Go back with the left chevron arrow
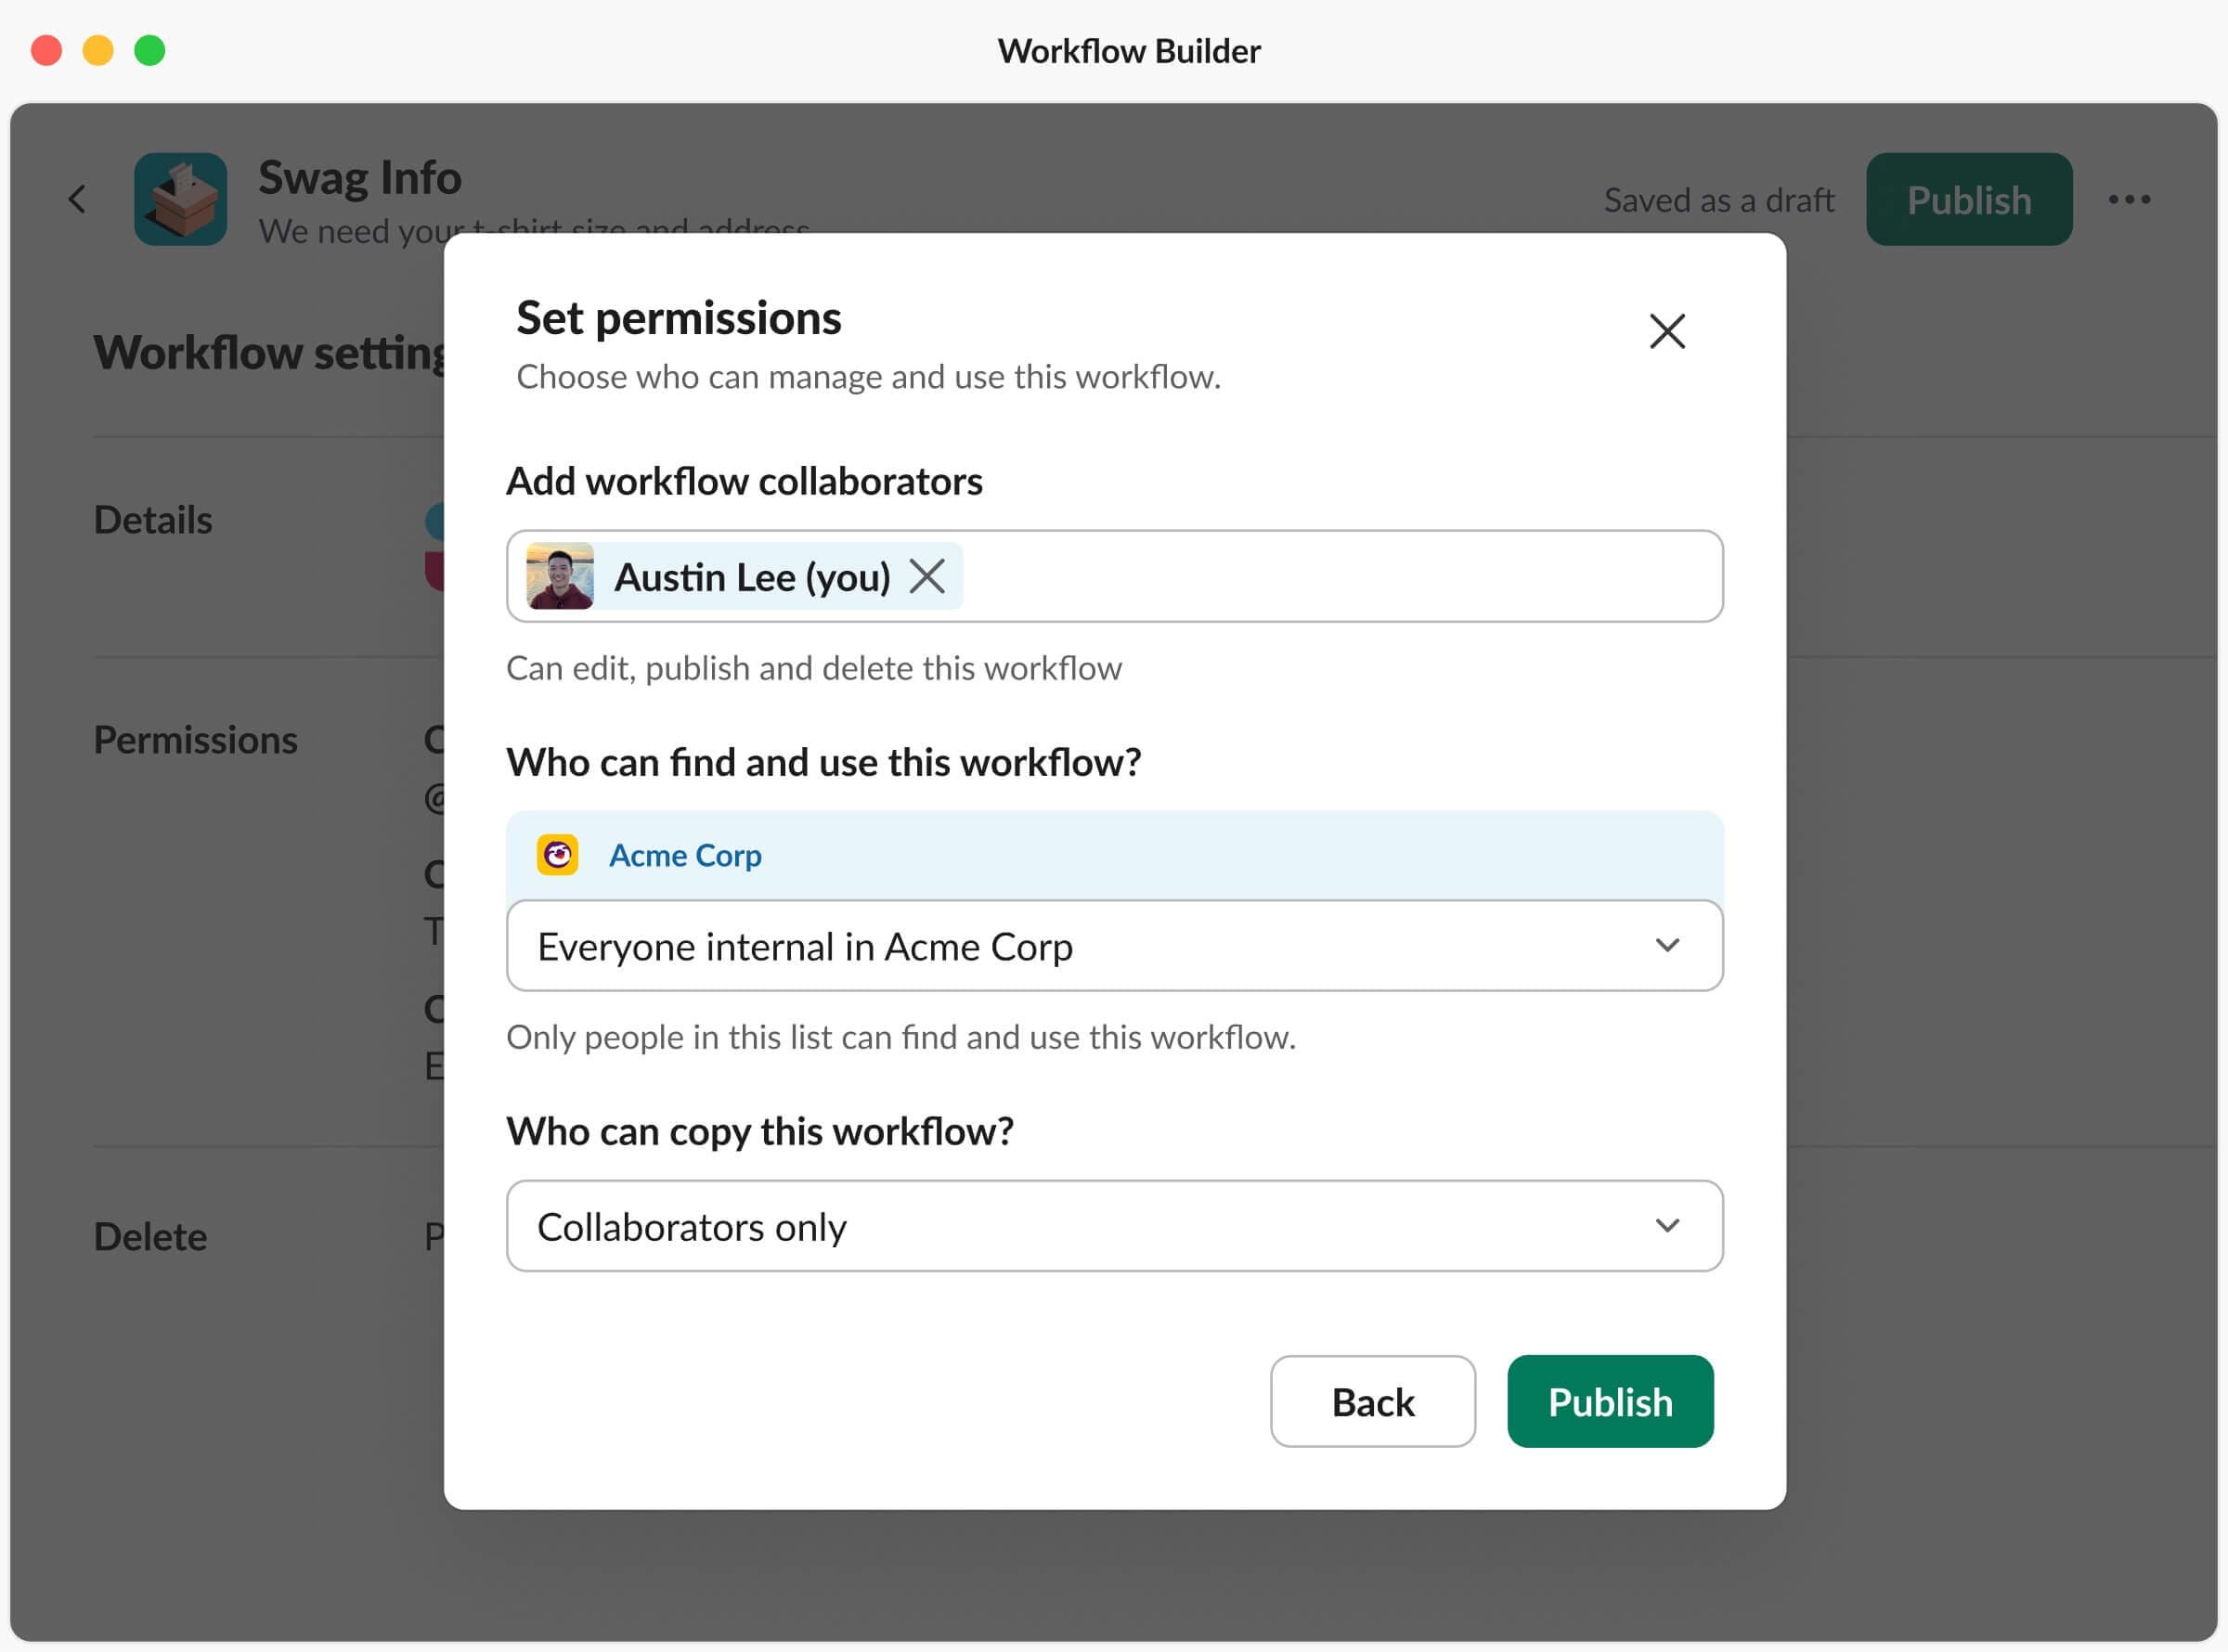This screenshot has height=1652, width=2228. [77, 199]
